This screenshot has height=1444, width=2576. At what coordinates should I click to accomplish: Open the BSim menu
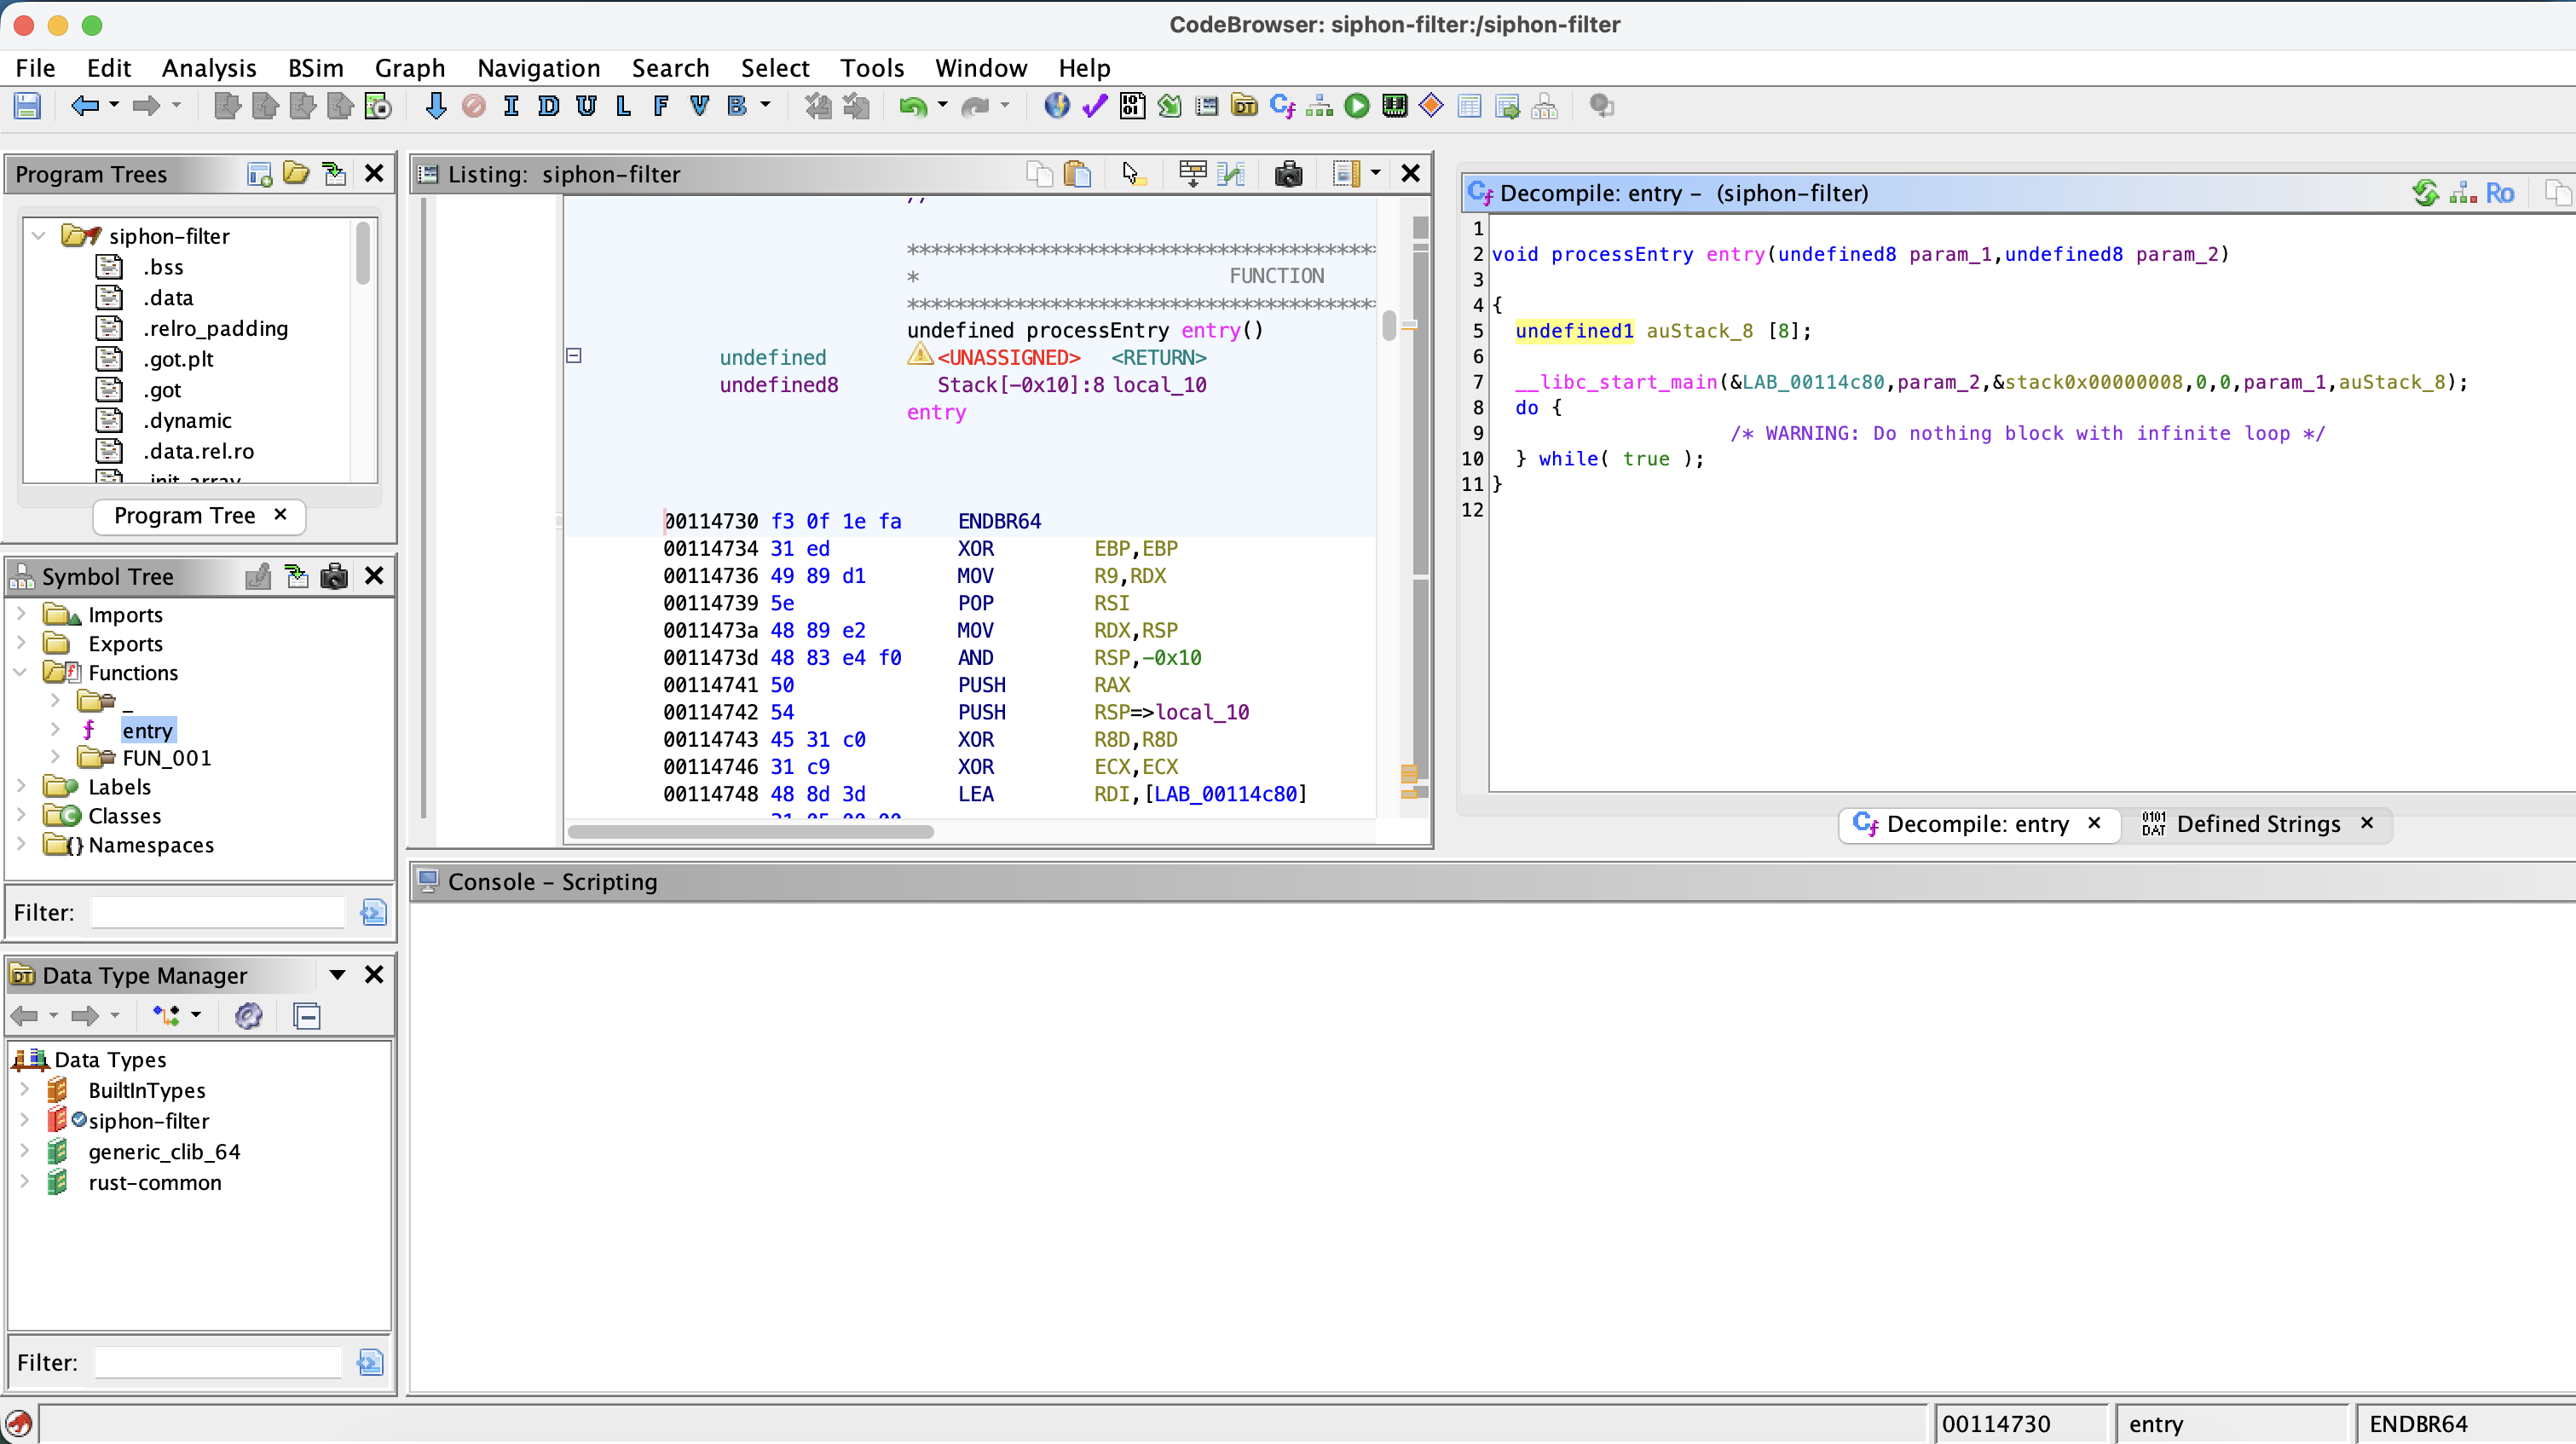315,68
